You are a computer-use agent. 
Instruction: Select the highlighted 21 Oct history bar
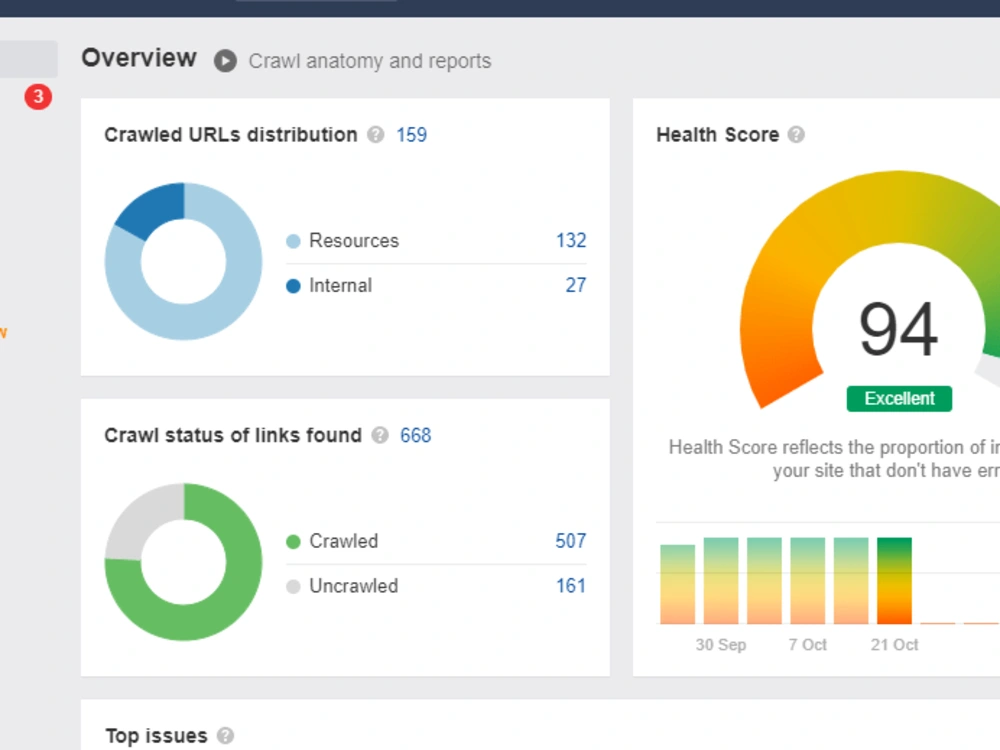coord(894,580)
